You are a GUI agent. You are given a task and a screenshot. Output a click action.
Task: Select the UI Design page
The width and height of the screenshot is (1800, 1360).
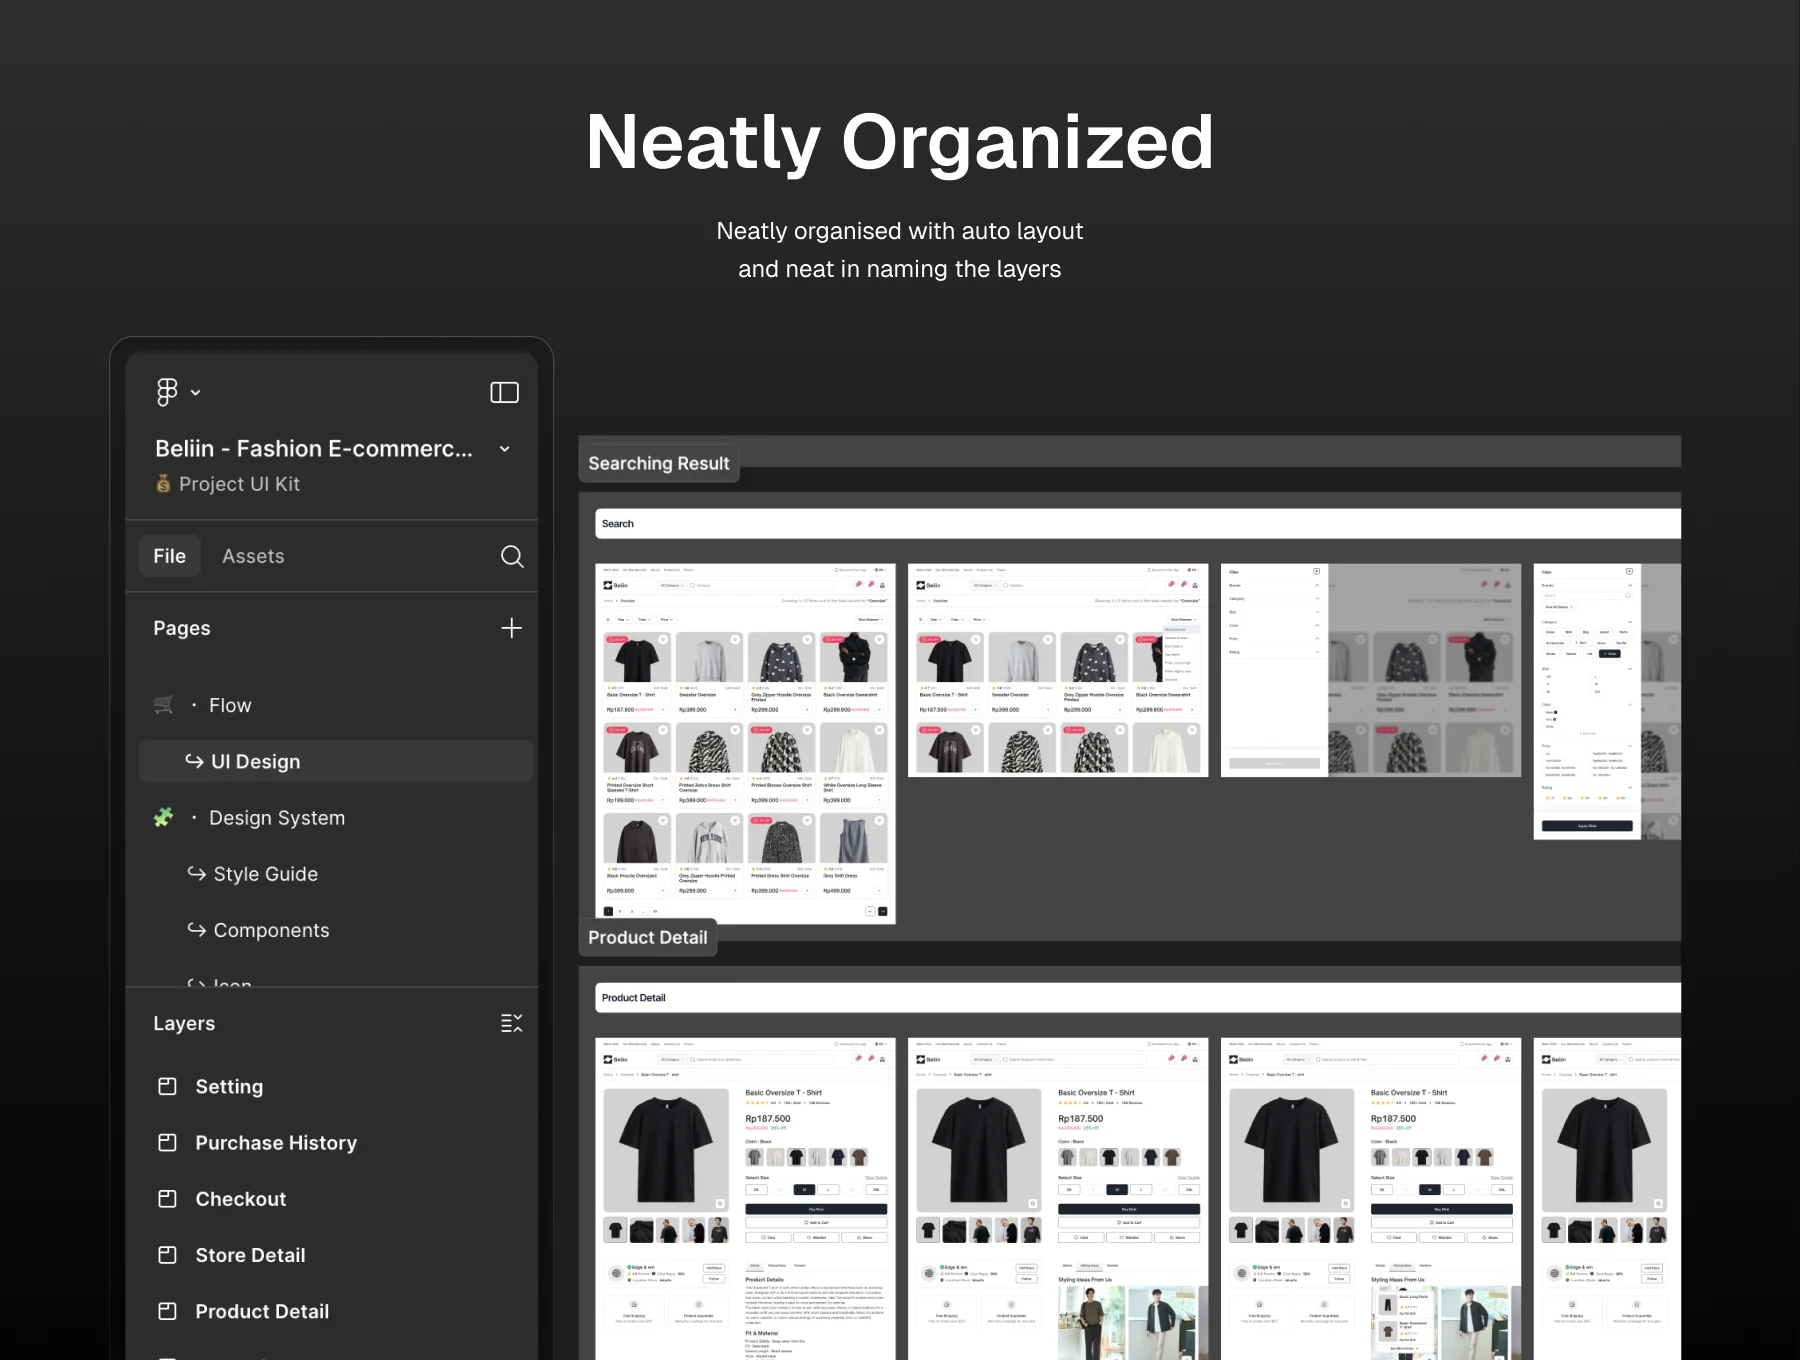336,761
